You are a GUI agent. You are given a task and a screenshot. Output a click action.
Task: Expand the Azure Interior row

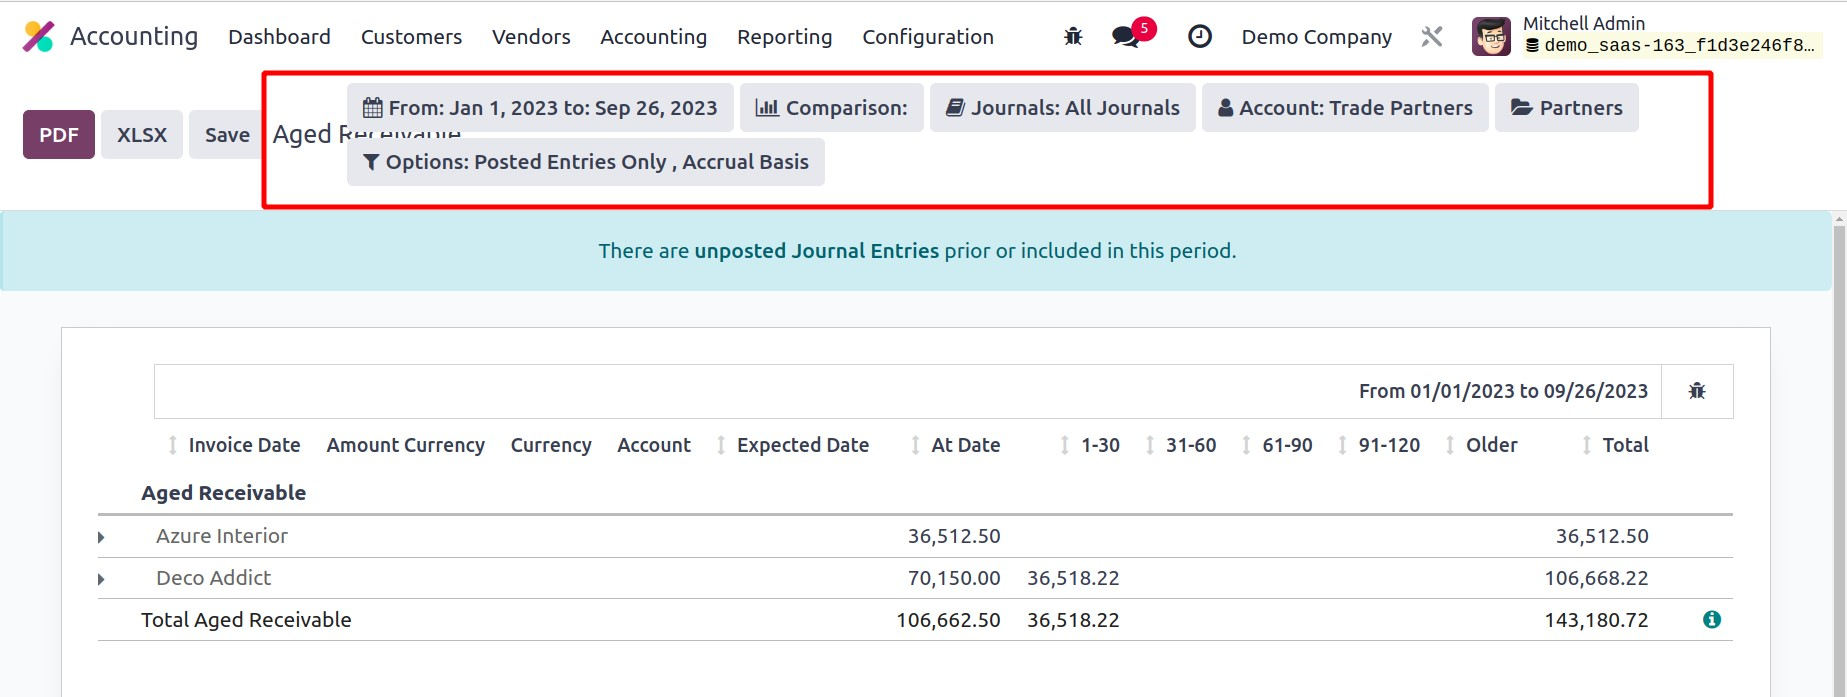coord(101,537)
